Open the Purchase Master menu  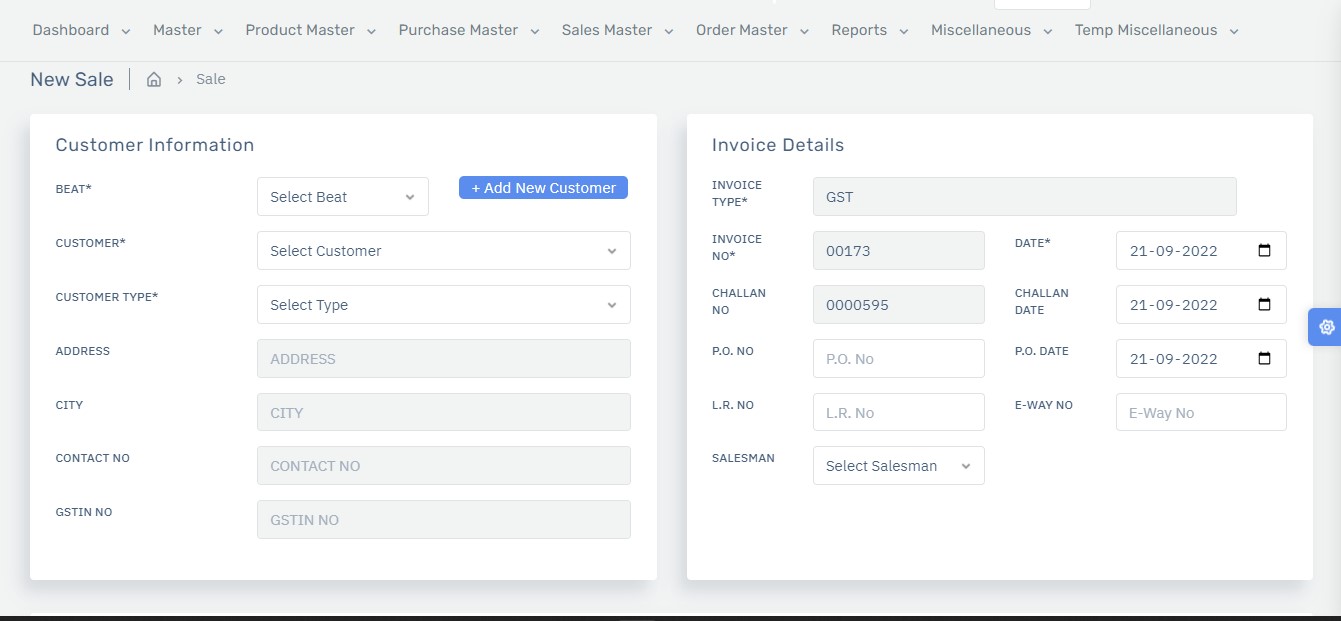(468, 30)
